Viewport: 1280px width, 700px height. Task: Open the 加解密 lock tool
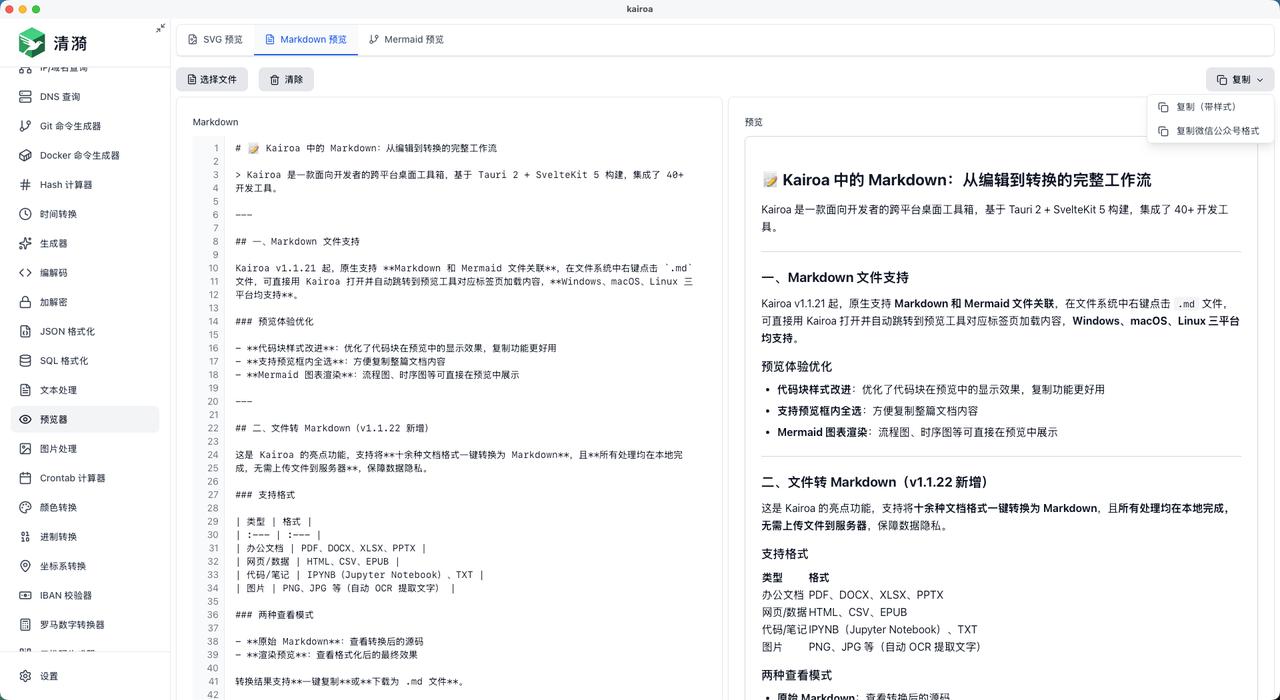click(x=85, y=302)
